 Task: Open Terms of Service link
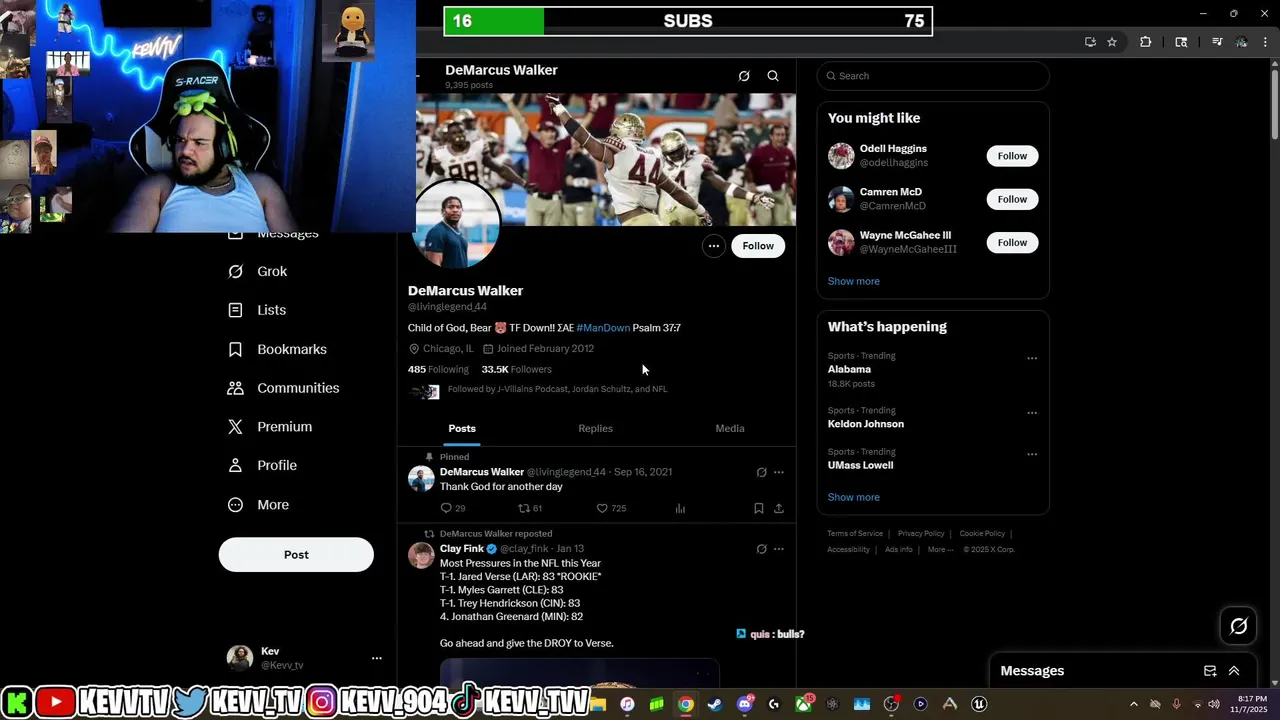(855, 534)
